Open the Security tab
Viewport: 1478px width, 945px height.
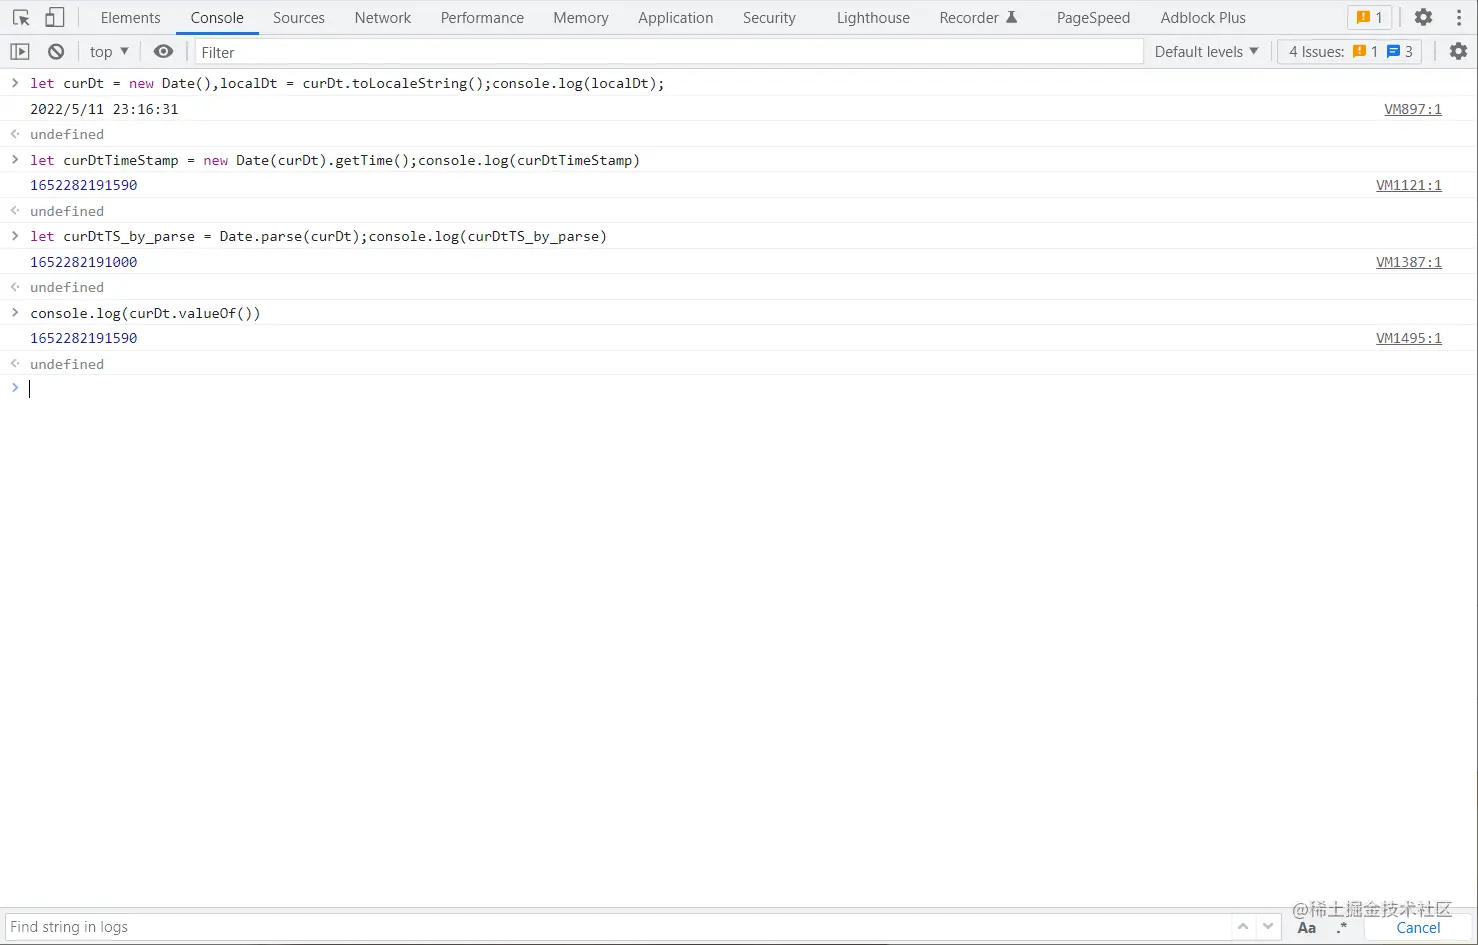pyautogui.click(x=769, y=18)
